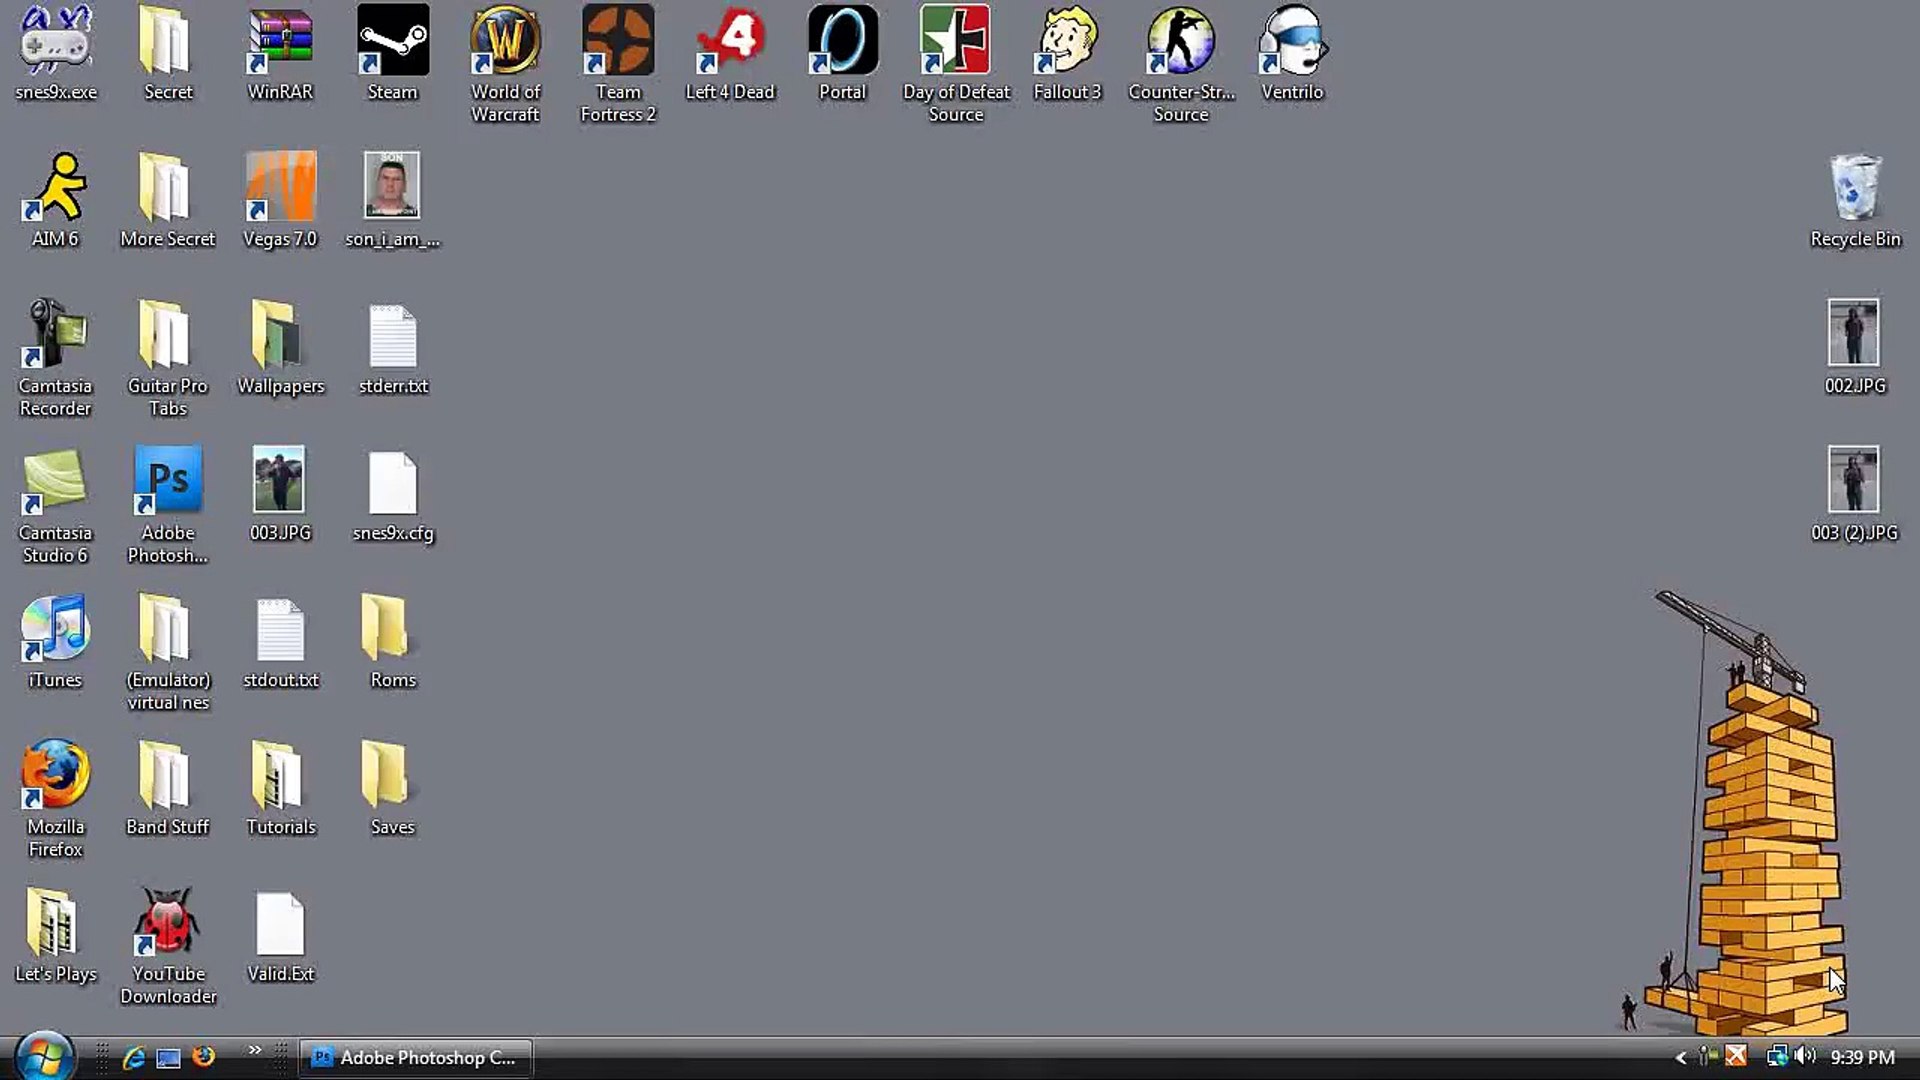The height and width of the screenshot is (1080, 1920).
Task: Click the Ventrilo desktop icon
Action: [1292, 41]
